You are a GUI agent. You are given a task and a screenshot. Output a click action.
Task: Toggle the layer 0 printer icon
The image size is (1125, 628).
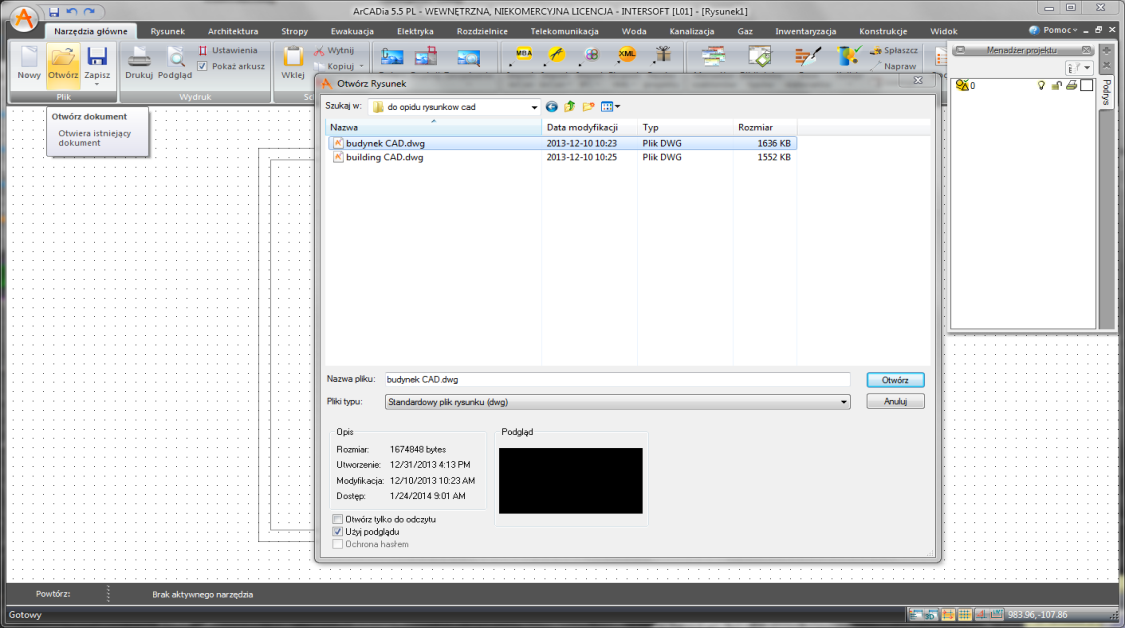[x=1071, y=85]
